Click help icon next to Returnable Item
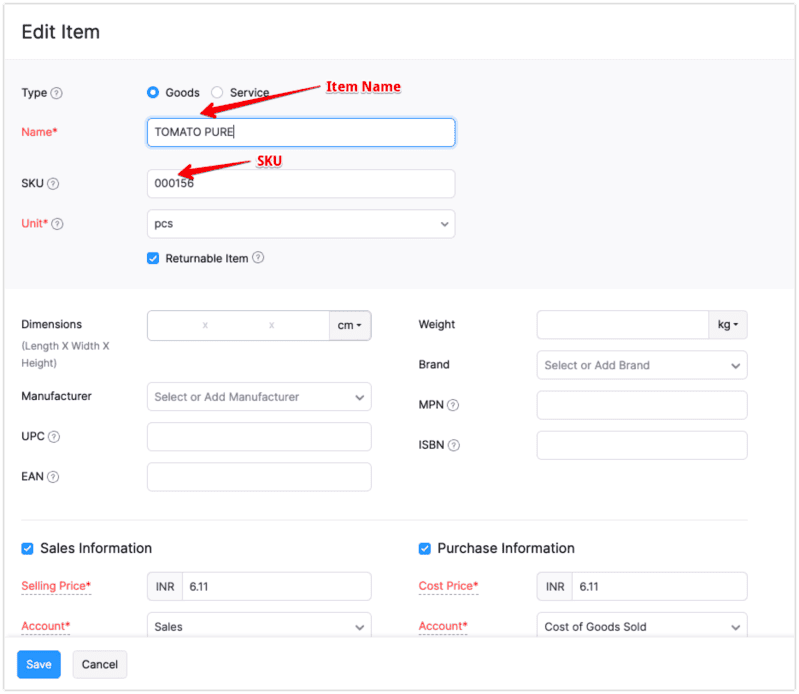 (x=258, y=258)
